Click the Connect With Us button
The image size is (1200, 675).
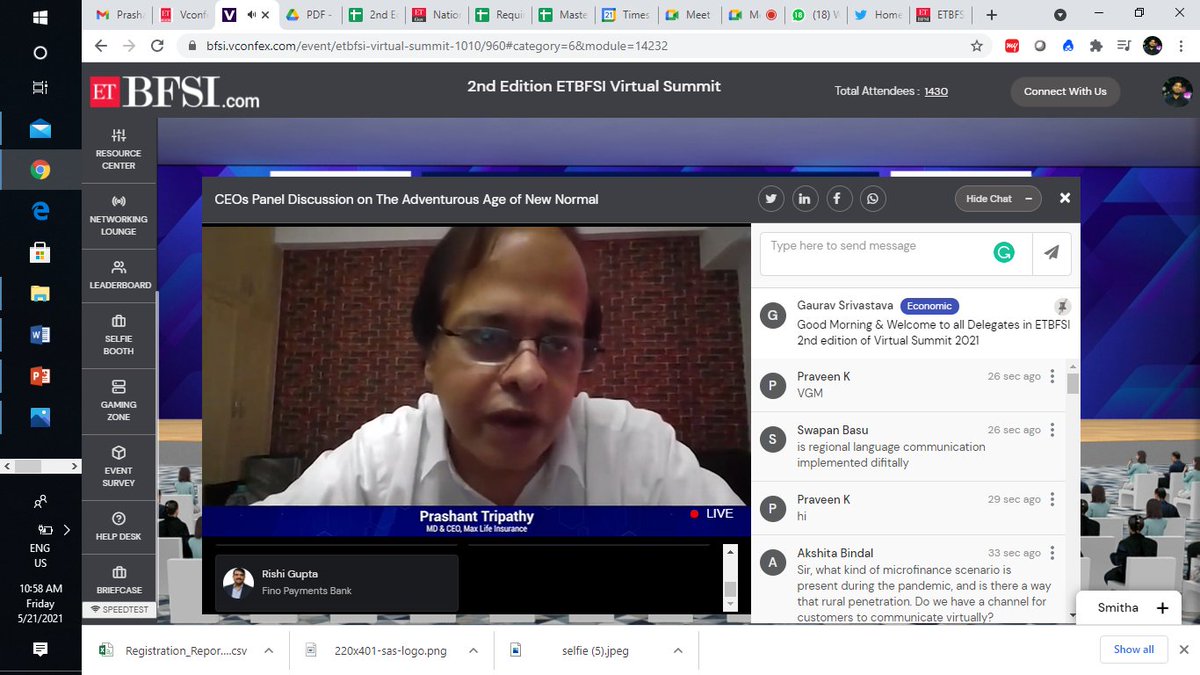tap(1065, 91)
